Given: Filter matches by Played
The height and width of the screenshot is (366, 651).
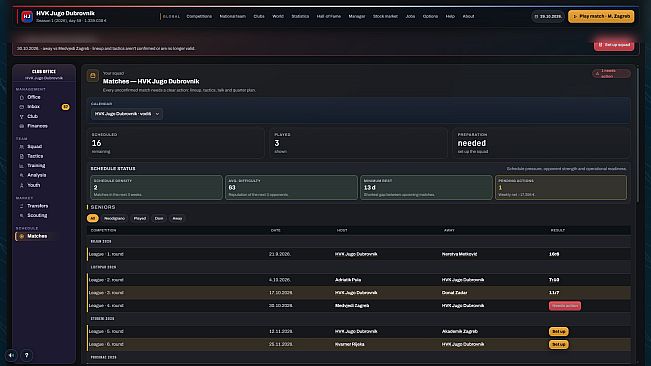Looking at the screenshot, I should (x=140, y=218).
